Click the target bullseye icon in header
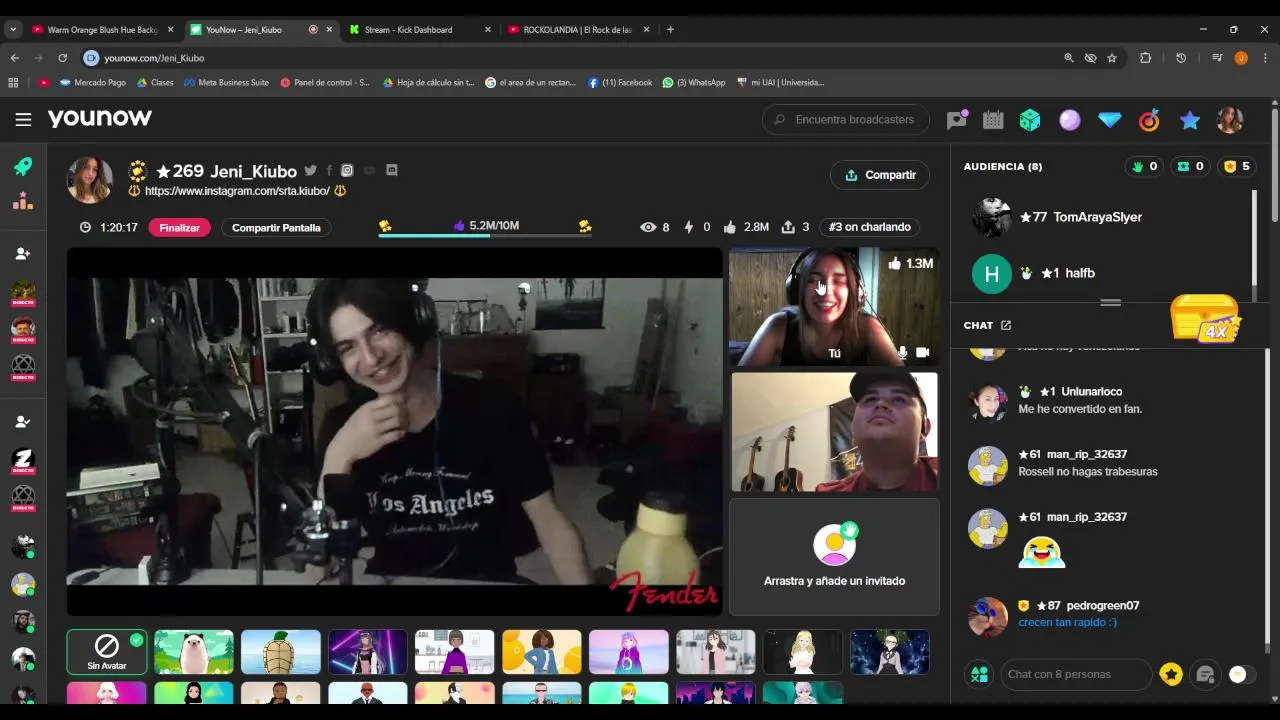 1149,120
